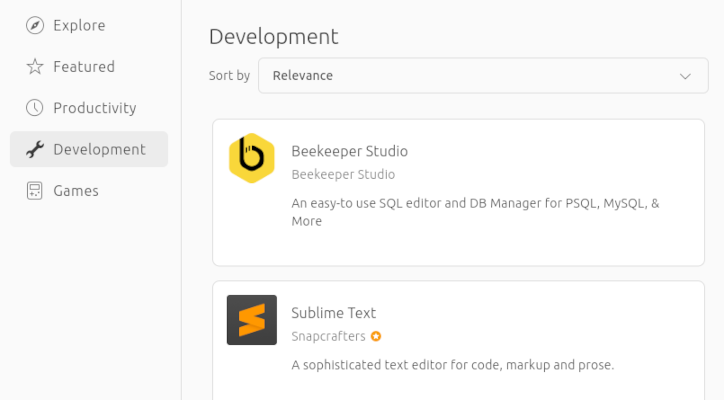This screenshot has height=400, width=724.
Task: Click the Snapcrafters publisher name
Action: coord(328,336)
